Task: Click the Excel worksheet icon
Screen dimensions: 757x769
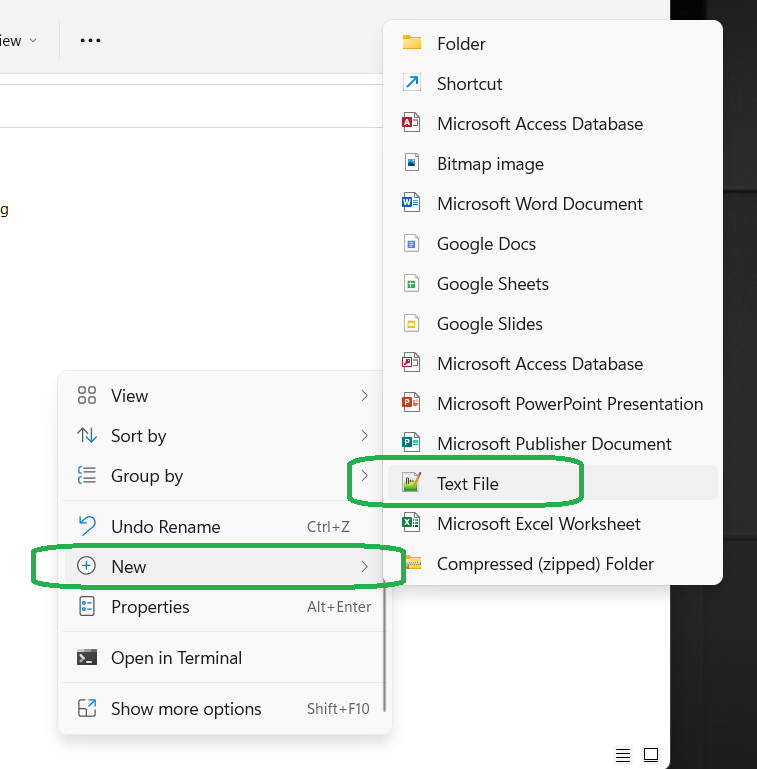Action: point(411,523)
